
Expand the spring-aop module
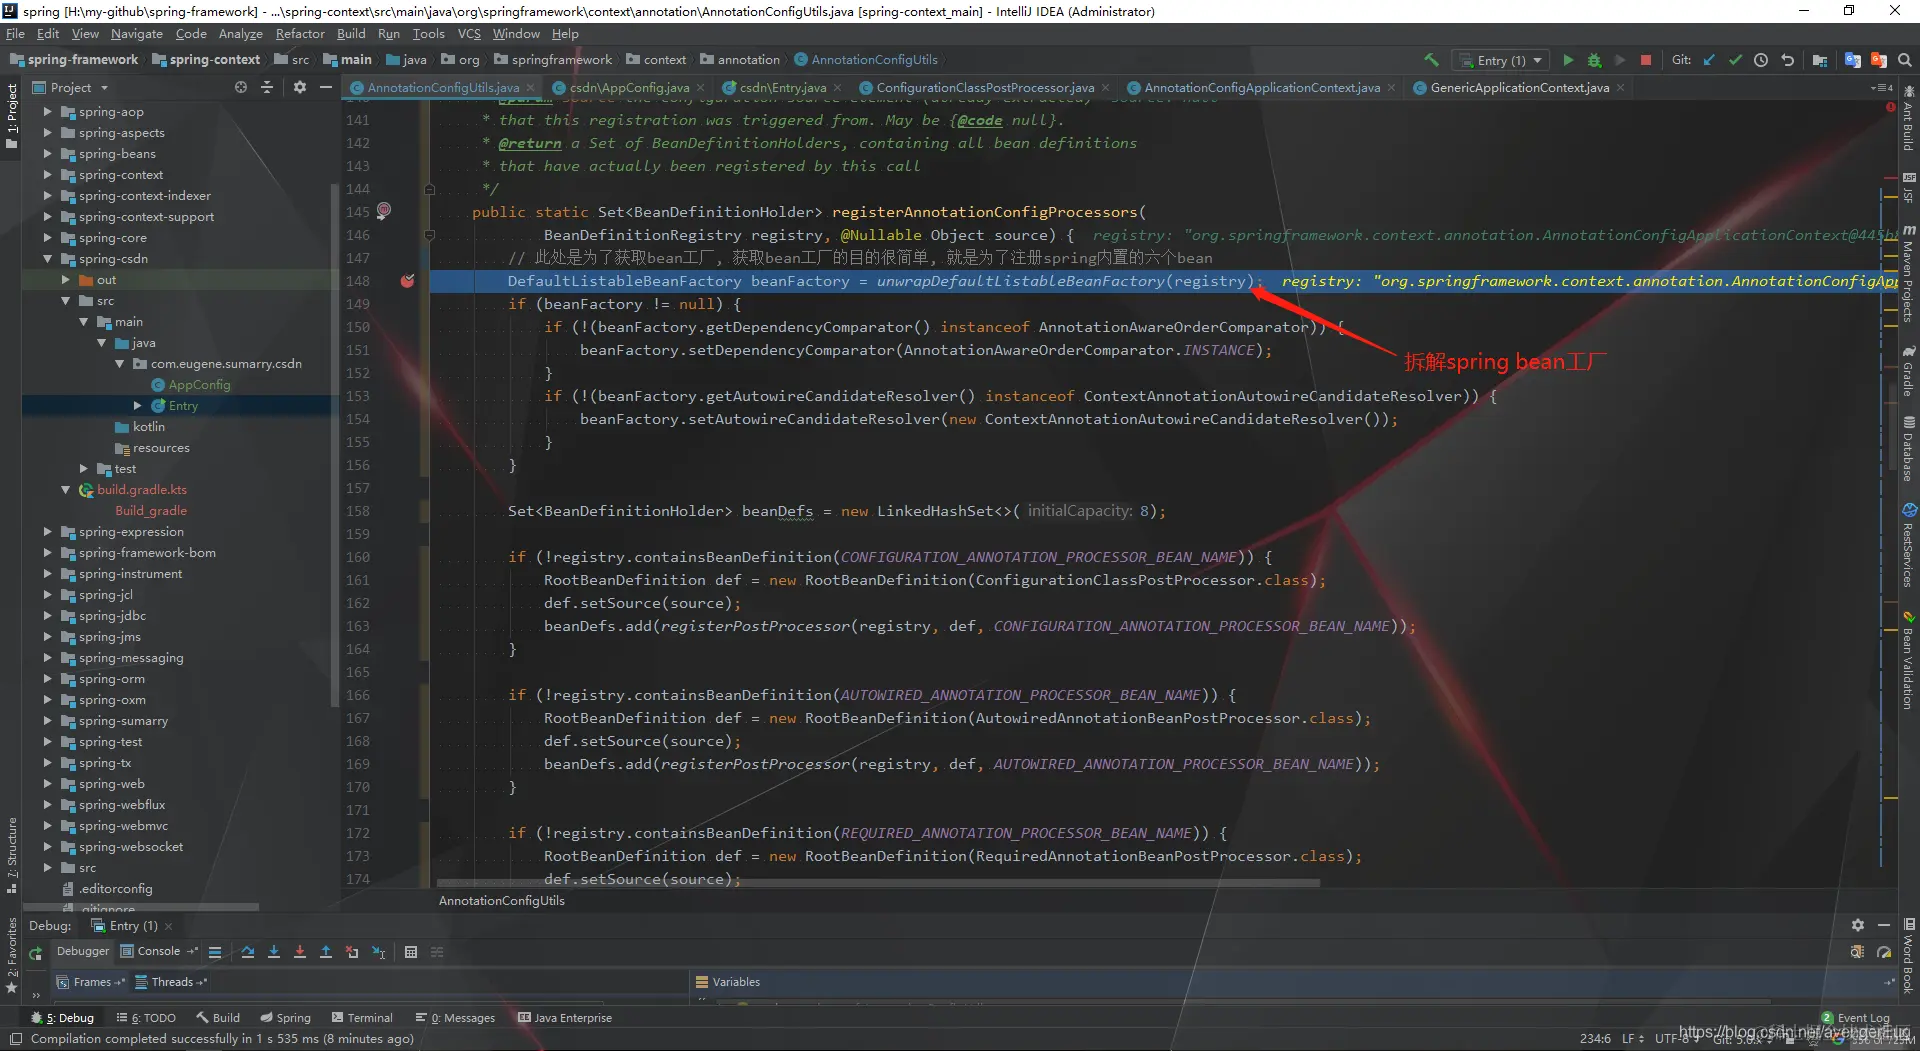pos(47,112)
